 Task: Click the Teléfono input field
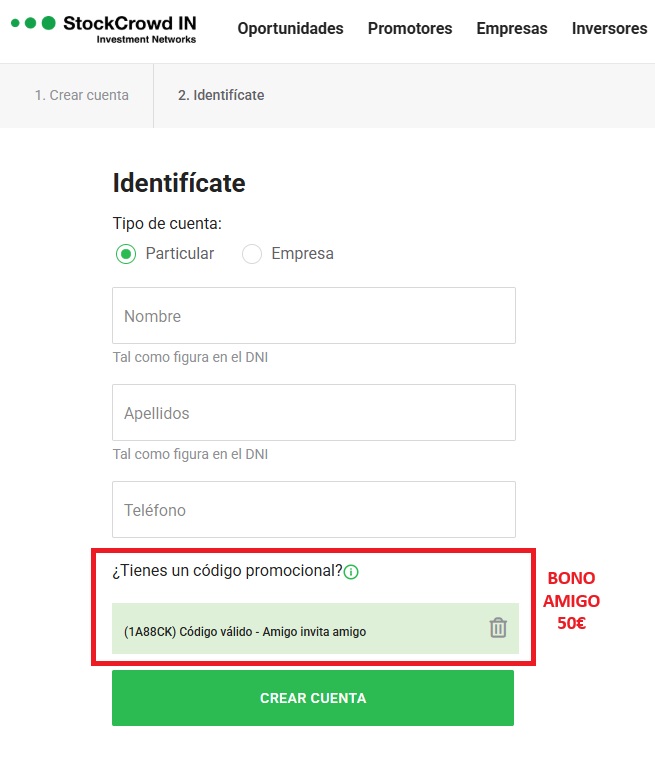click(314, 510)
